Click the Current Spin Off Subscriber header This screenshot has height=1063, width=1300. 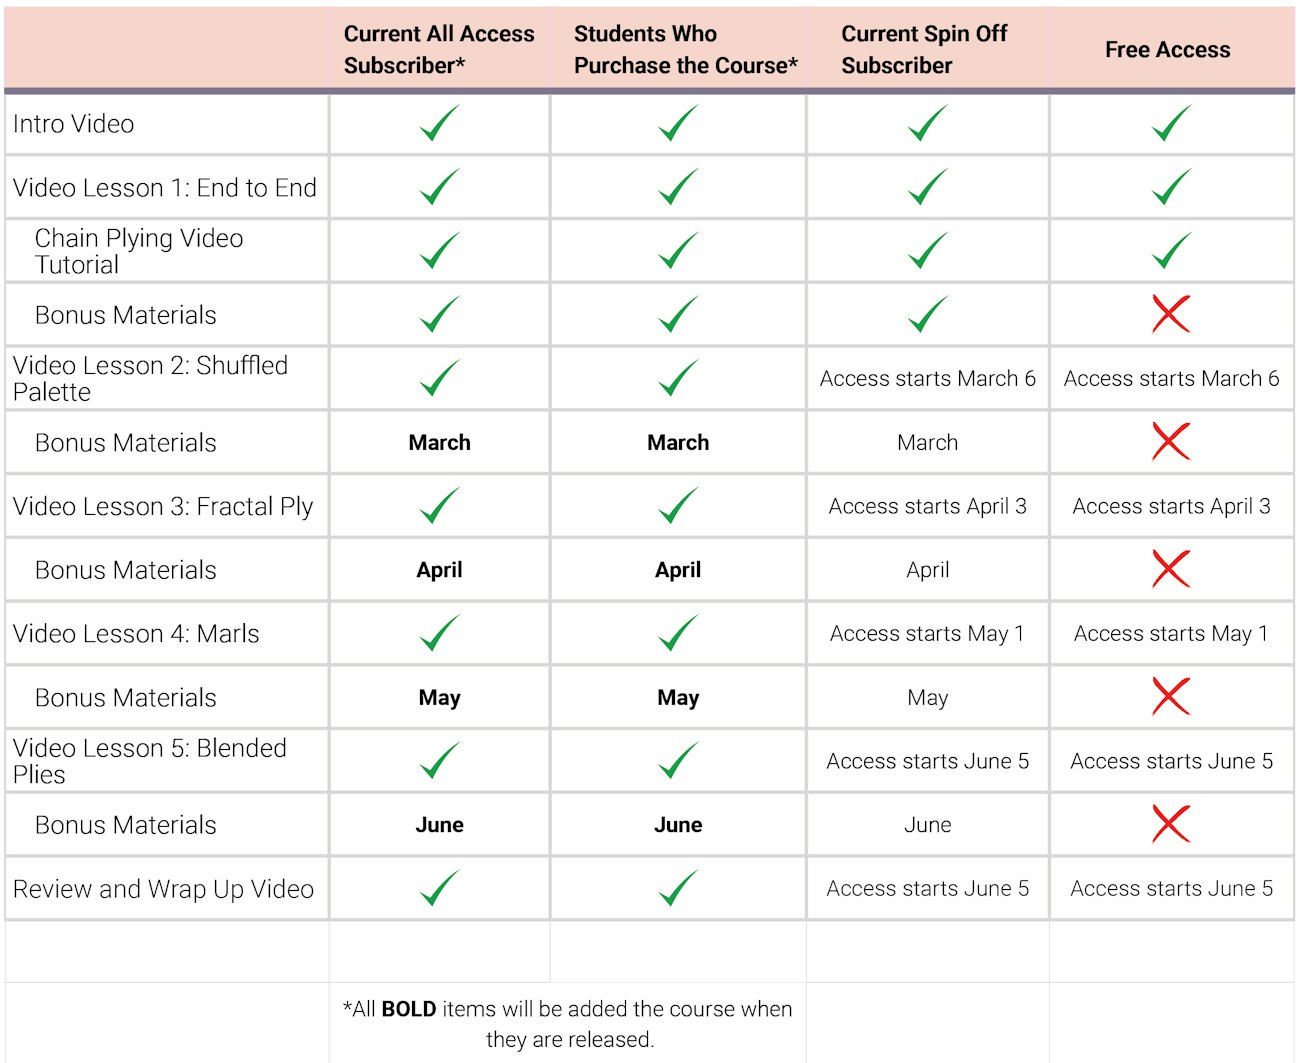coord(924,49)
